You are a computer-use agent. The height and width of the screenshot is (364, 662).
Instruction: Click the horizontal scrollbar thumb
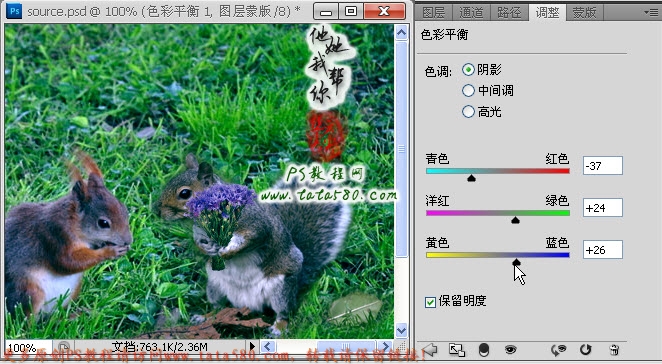click(346, 347)
